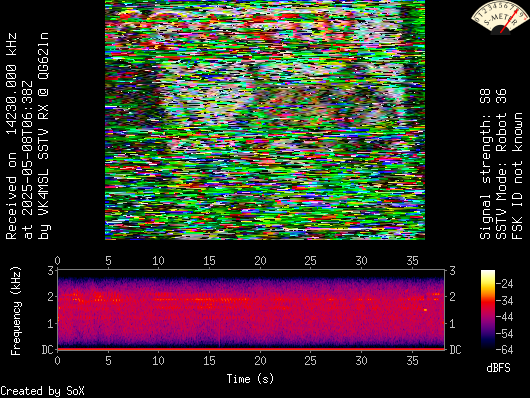Click the S-meter gauge icon
This screenshot has height=398, width=530.
500,17
